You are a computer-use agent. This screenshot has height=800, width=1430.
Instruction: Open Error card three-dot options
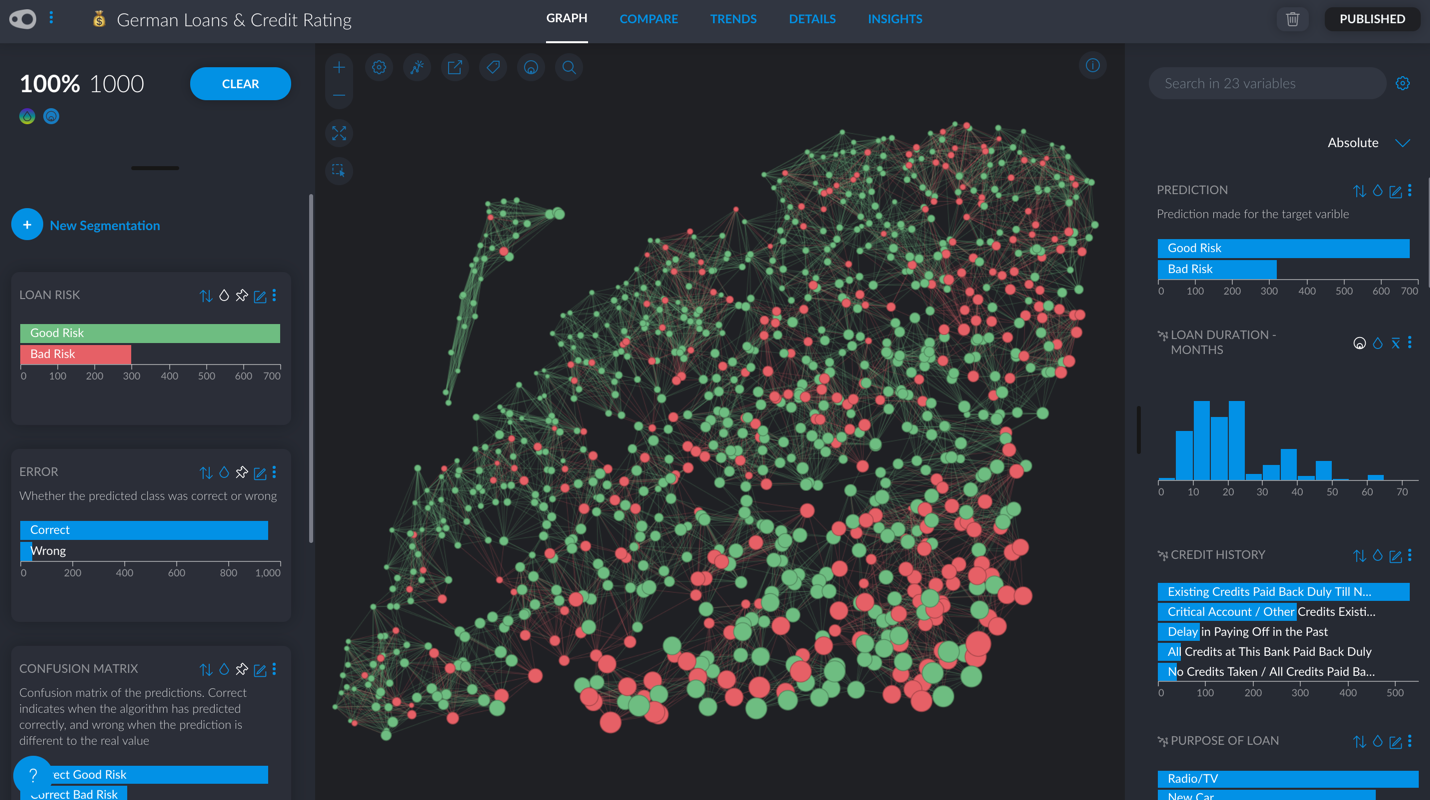274,473
